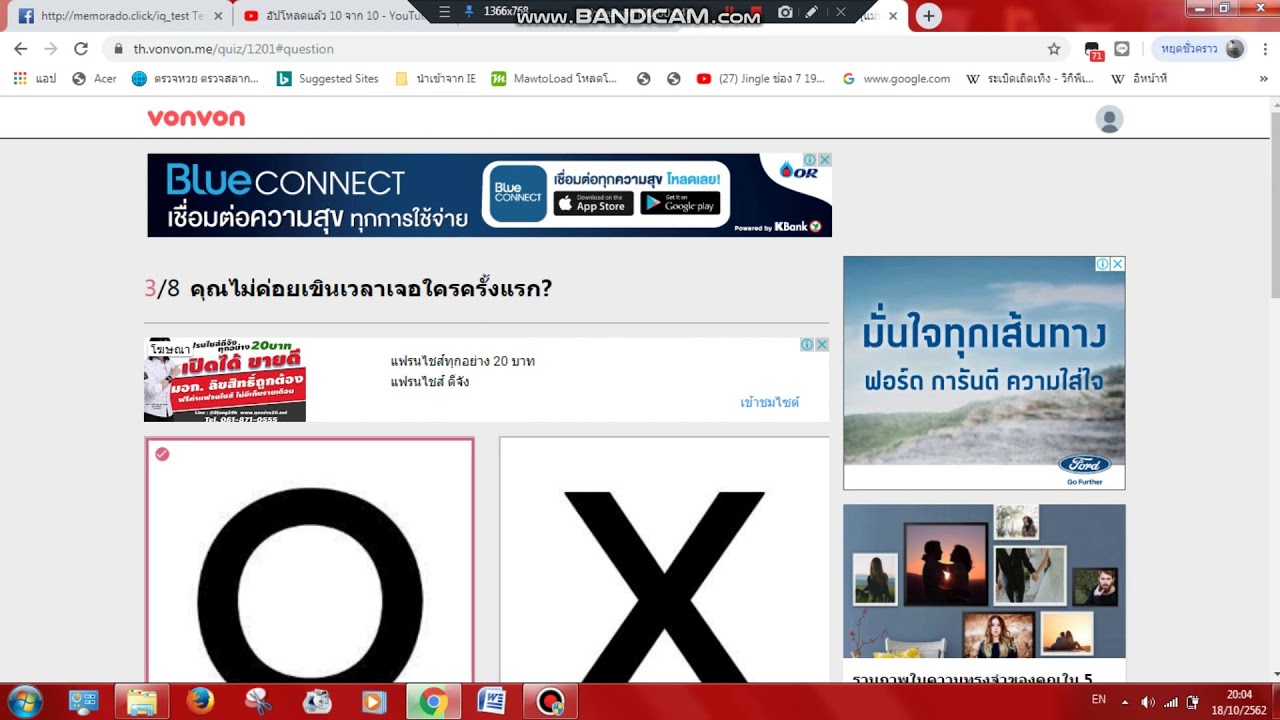Click the address bar URL
This screenshot has width=1280, height=720.
click(234, 48)
